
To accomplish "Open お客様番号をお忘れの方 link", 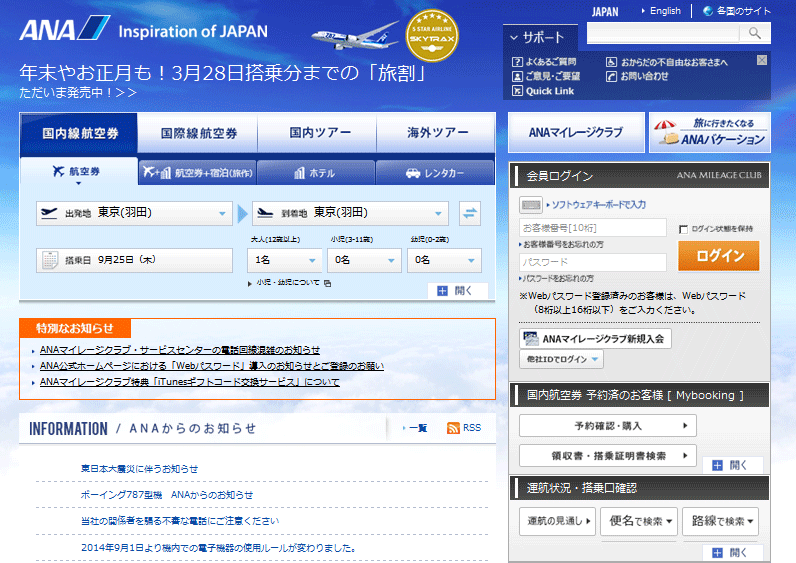I will pyautogui.click(x=562, y=245).
